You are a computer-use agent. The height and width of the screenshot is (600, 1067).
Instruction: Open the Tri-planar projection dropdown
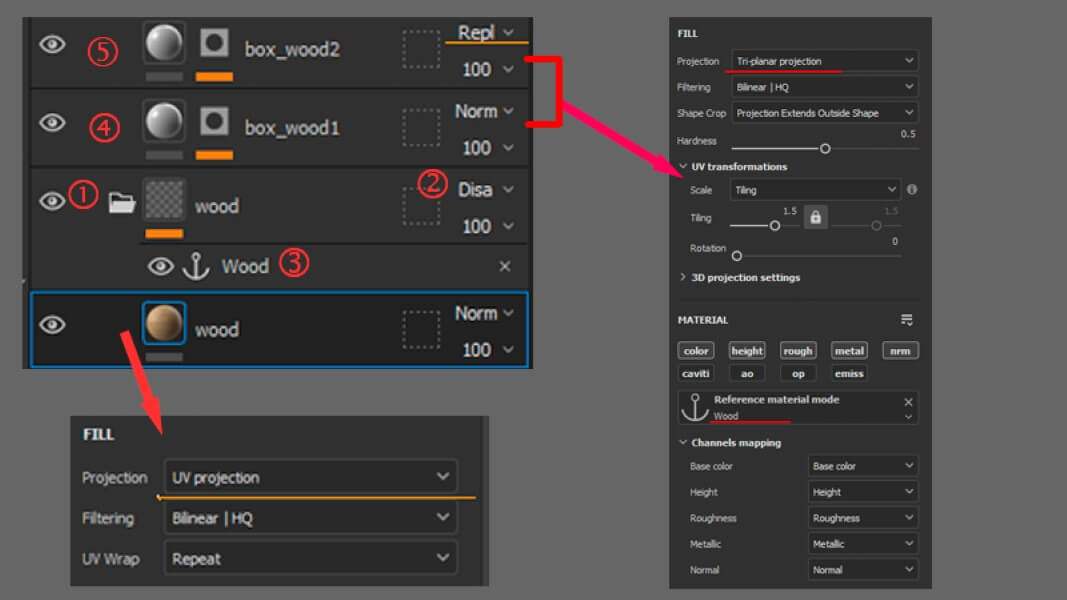click(x=824, y=61)
